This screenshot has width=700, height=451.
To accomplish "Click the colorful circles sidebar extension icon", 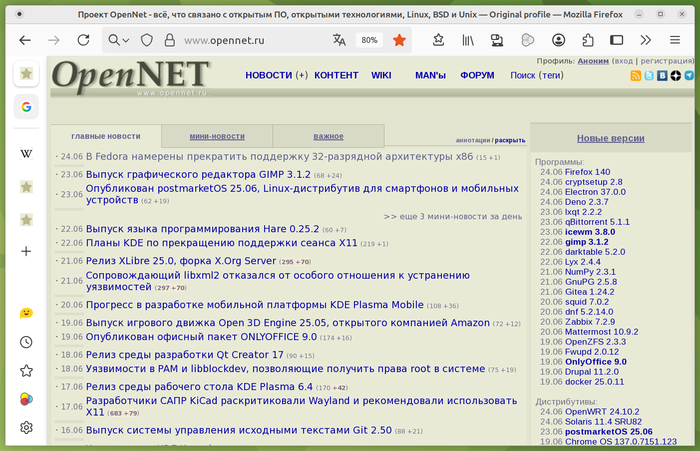I will pos(26,399).
